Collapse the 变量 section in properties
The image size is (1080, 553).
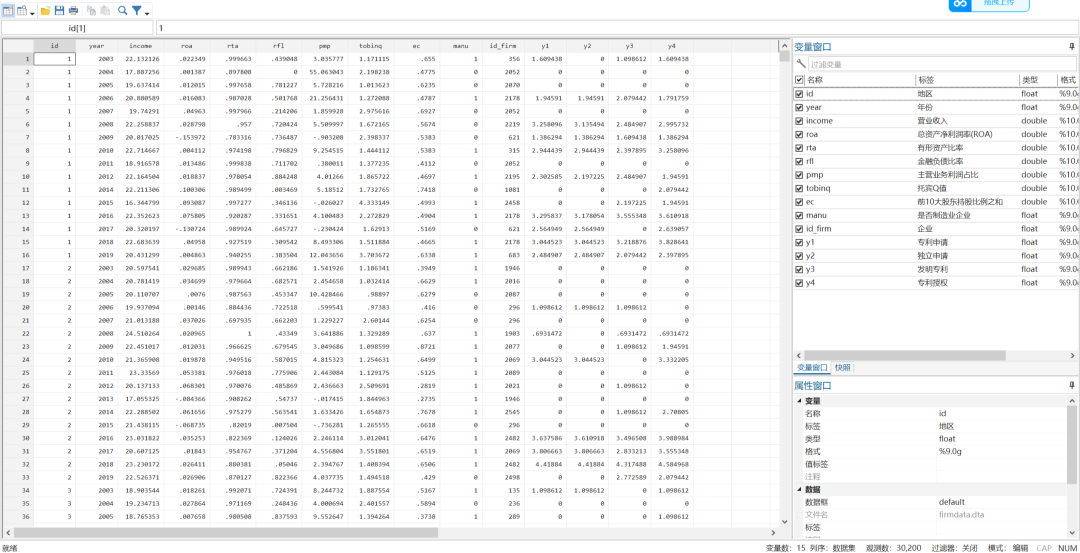pyautogui.click(x=798, y=401)
